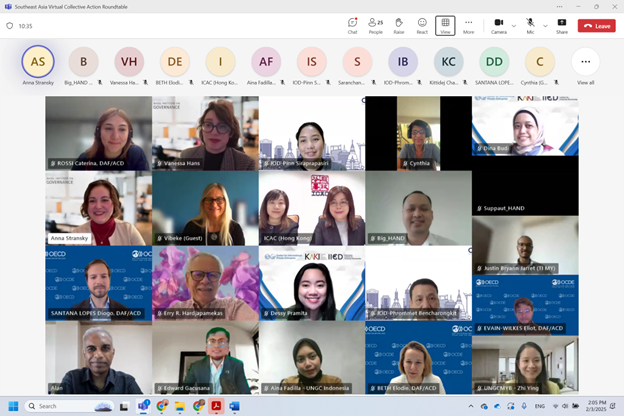Change the meeting View layout
The image size is (624, 416).
445,24
